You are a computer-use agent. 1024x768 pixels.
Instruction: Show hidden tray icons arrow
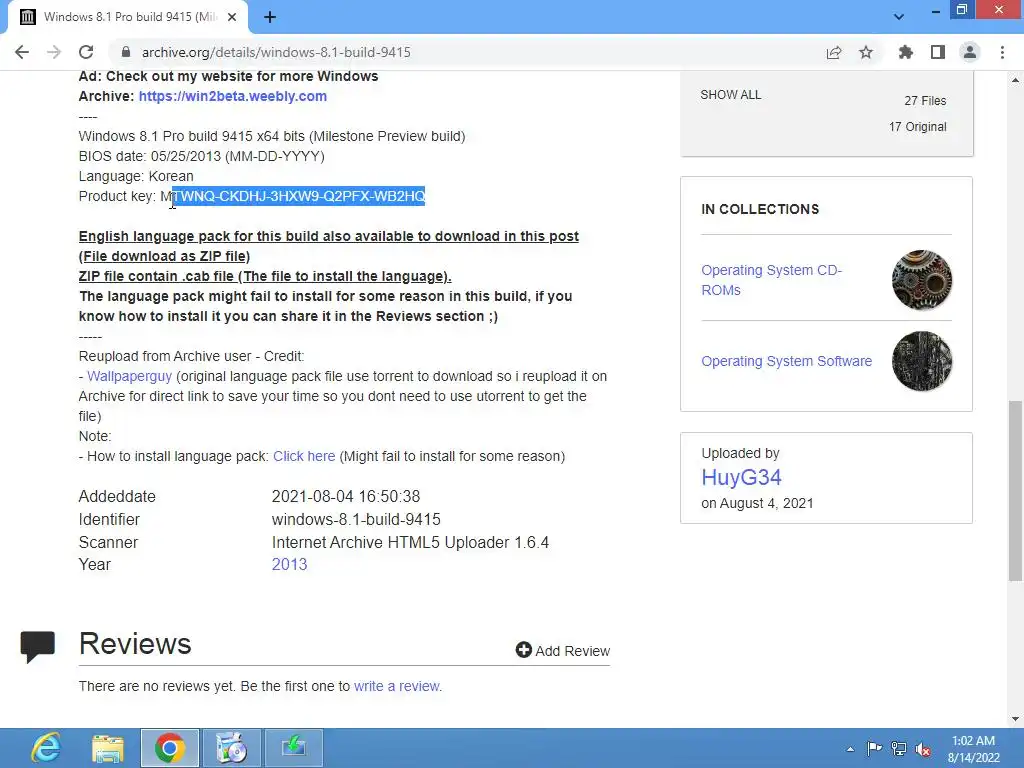click(x=850, y=749)
